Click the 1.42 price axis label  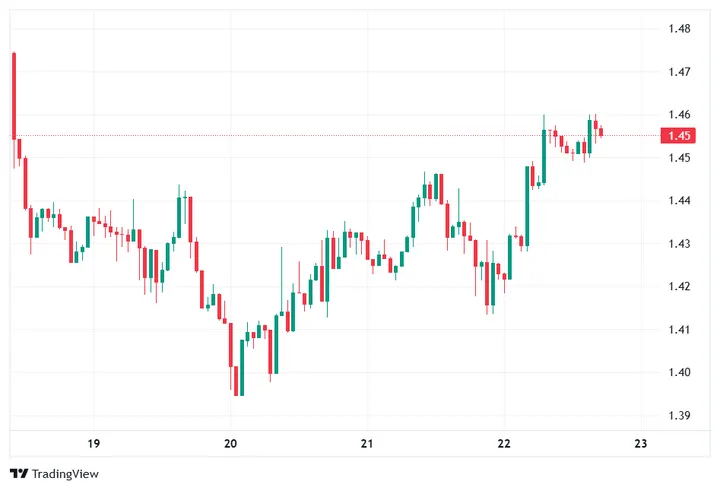coord(680,287)
